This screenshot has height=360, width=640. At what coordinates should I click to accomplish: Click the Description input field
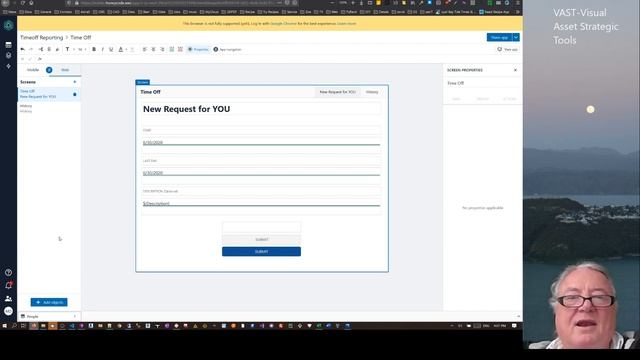pyautogui.click(x=261, y=203)
